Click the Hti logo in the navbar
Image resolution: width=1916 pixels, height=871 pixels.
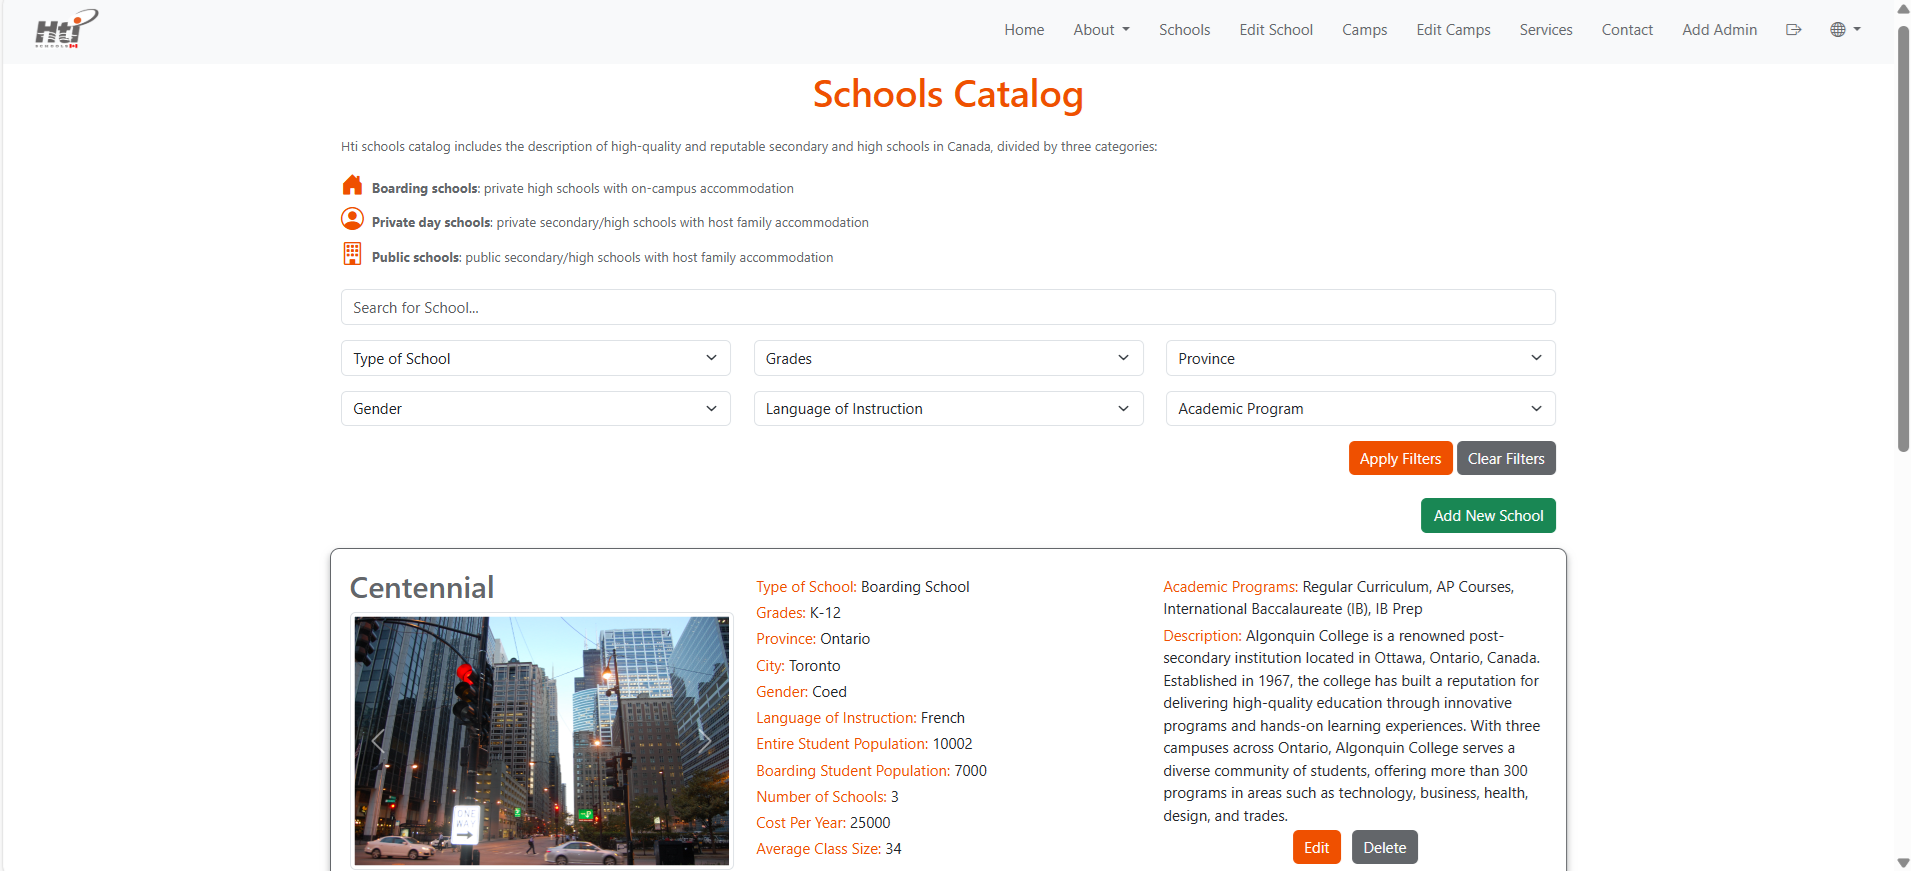coord(66,29)
